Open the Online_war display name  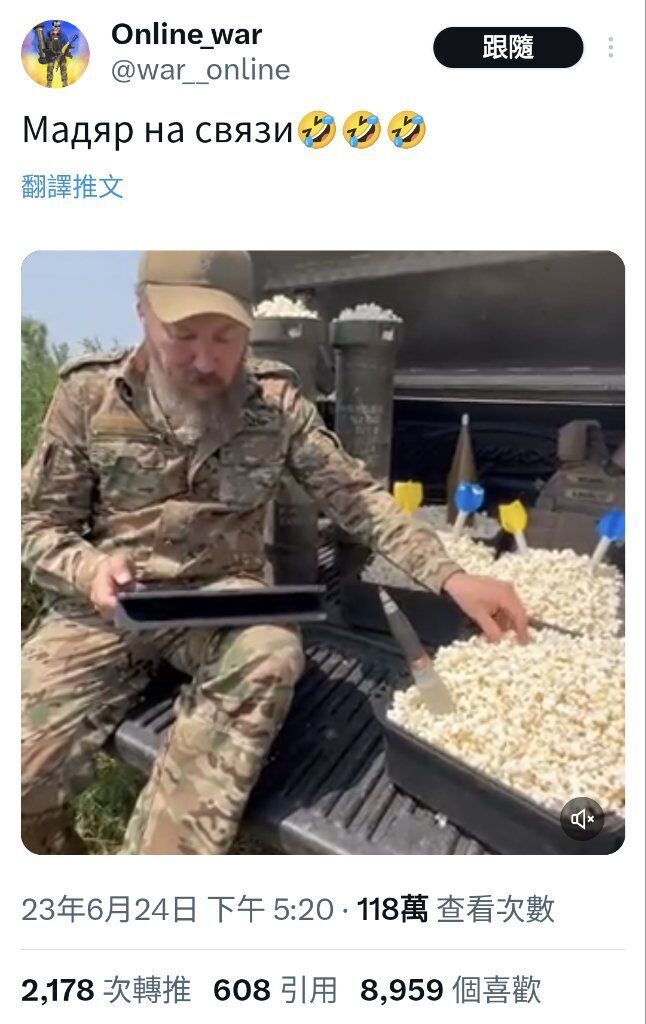click(x=187, y=34)
